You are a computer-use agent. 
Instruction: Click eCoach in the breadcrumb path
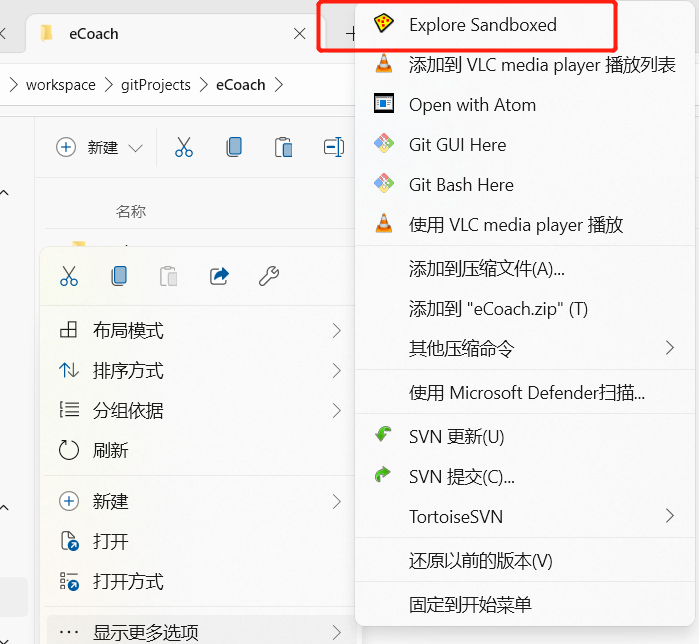[x=241, y=85]
